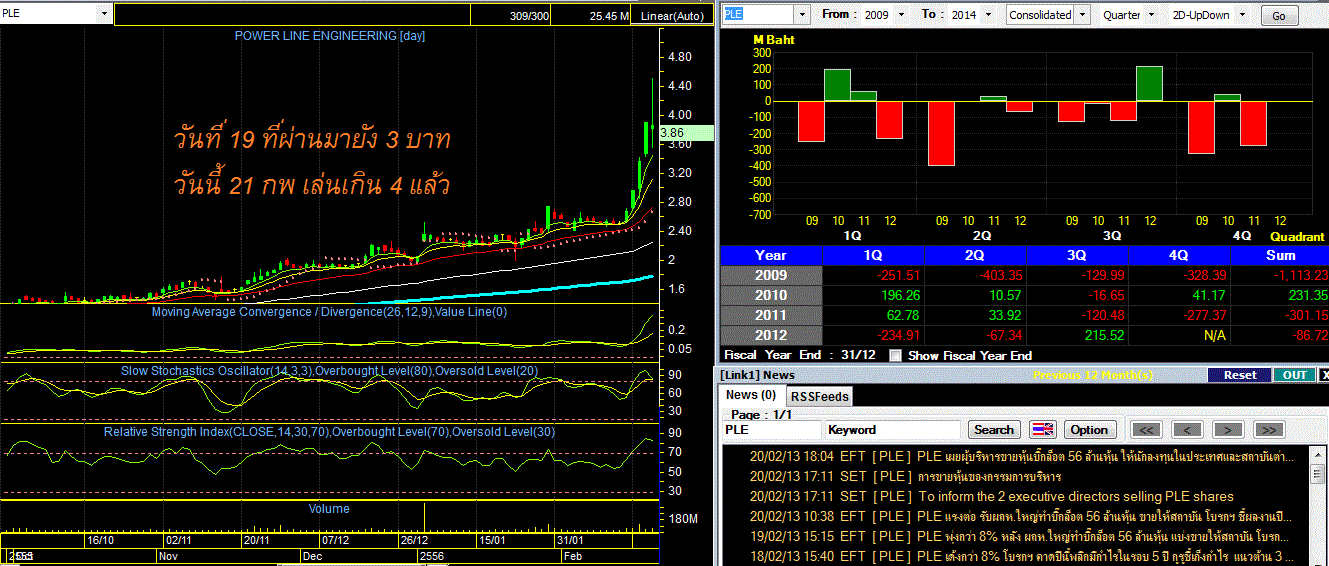
Task: Click the Volume panel label
Action: [329, 509]
